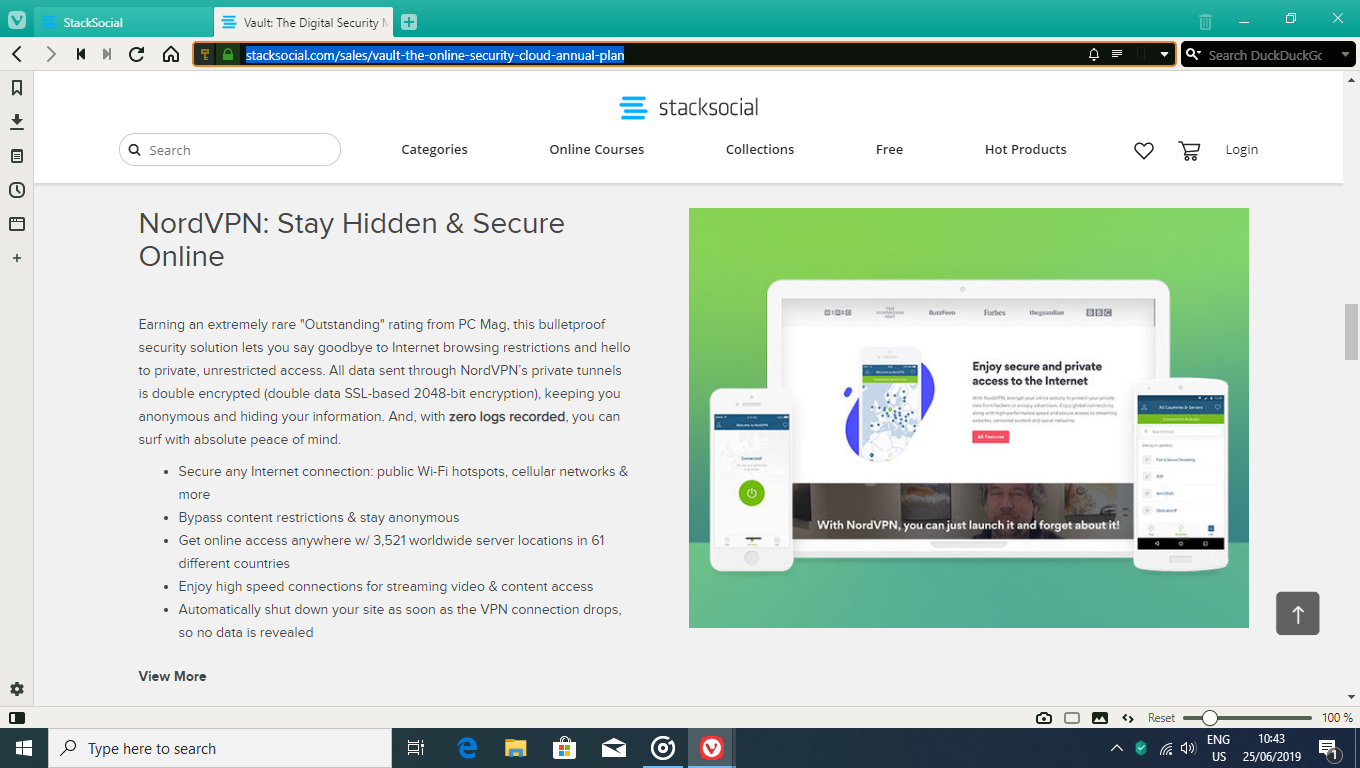Open the wishlist heart icon
Image resolution: width=1360 pixels, height=768 pixels.
(x=1144, y=150)
